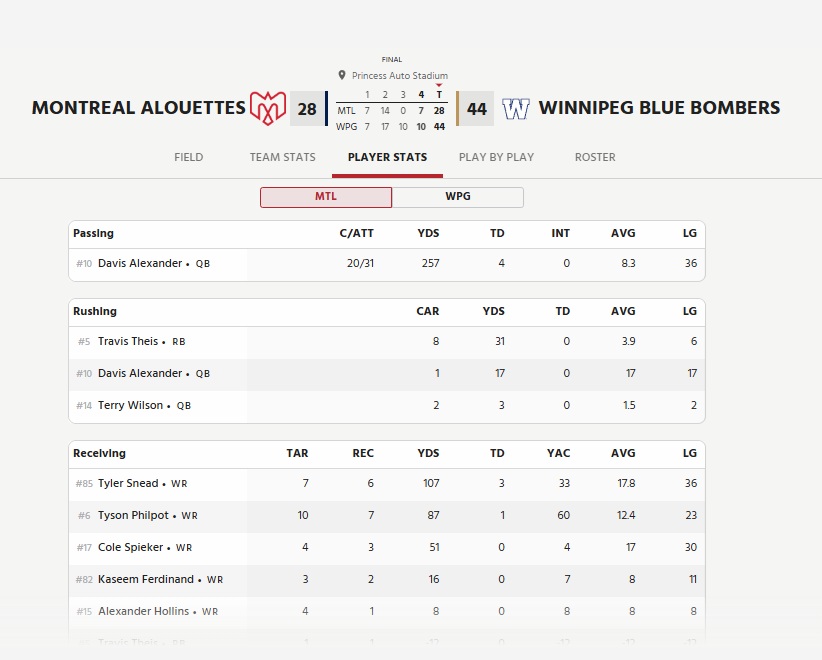This screenshot has height=660, width=822.
Task: Open the FIELD tab
Action: (x=189, y=157)
